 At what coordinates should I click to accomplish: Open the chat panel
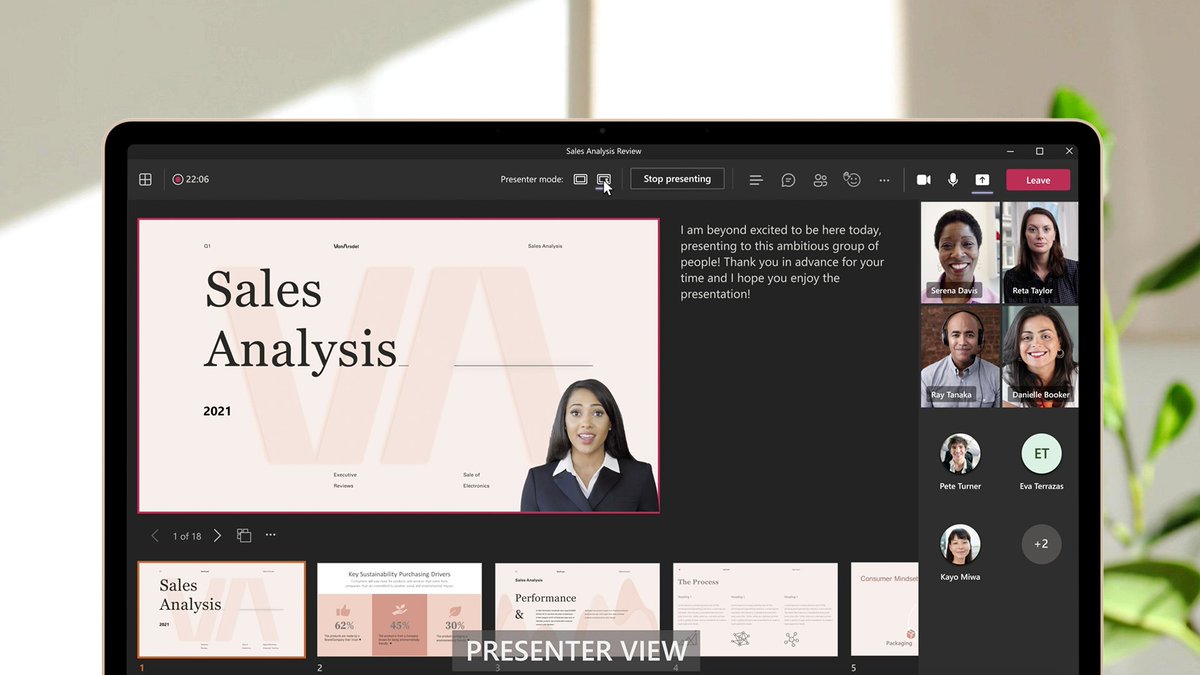coord(788,179)
